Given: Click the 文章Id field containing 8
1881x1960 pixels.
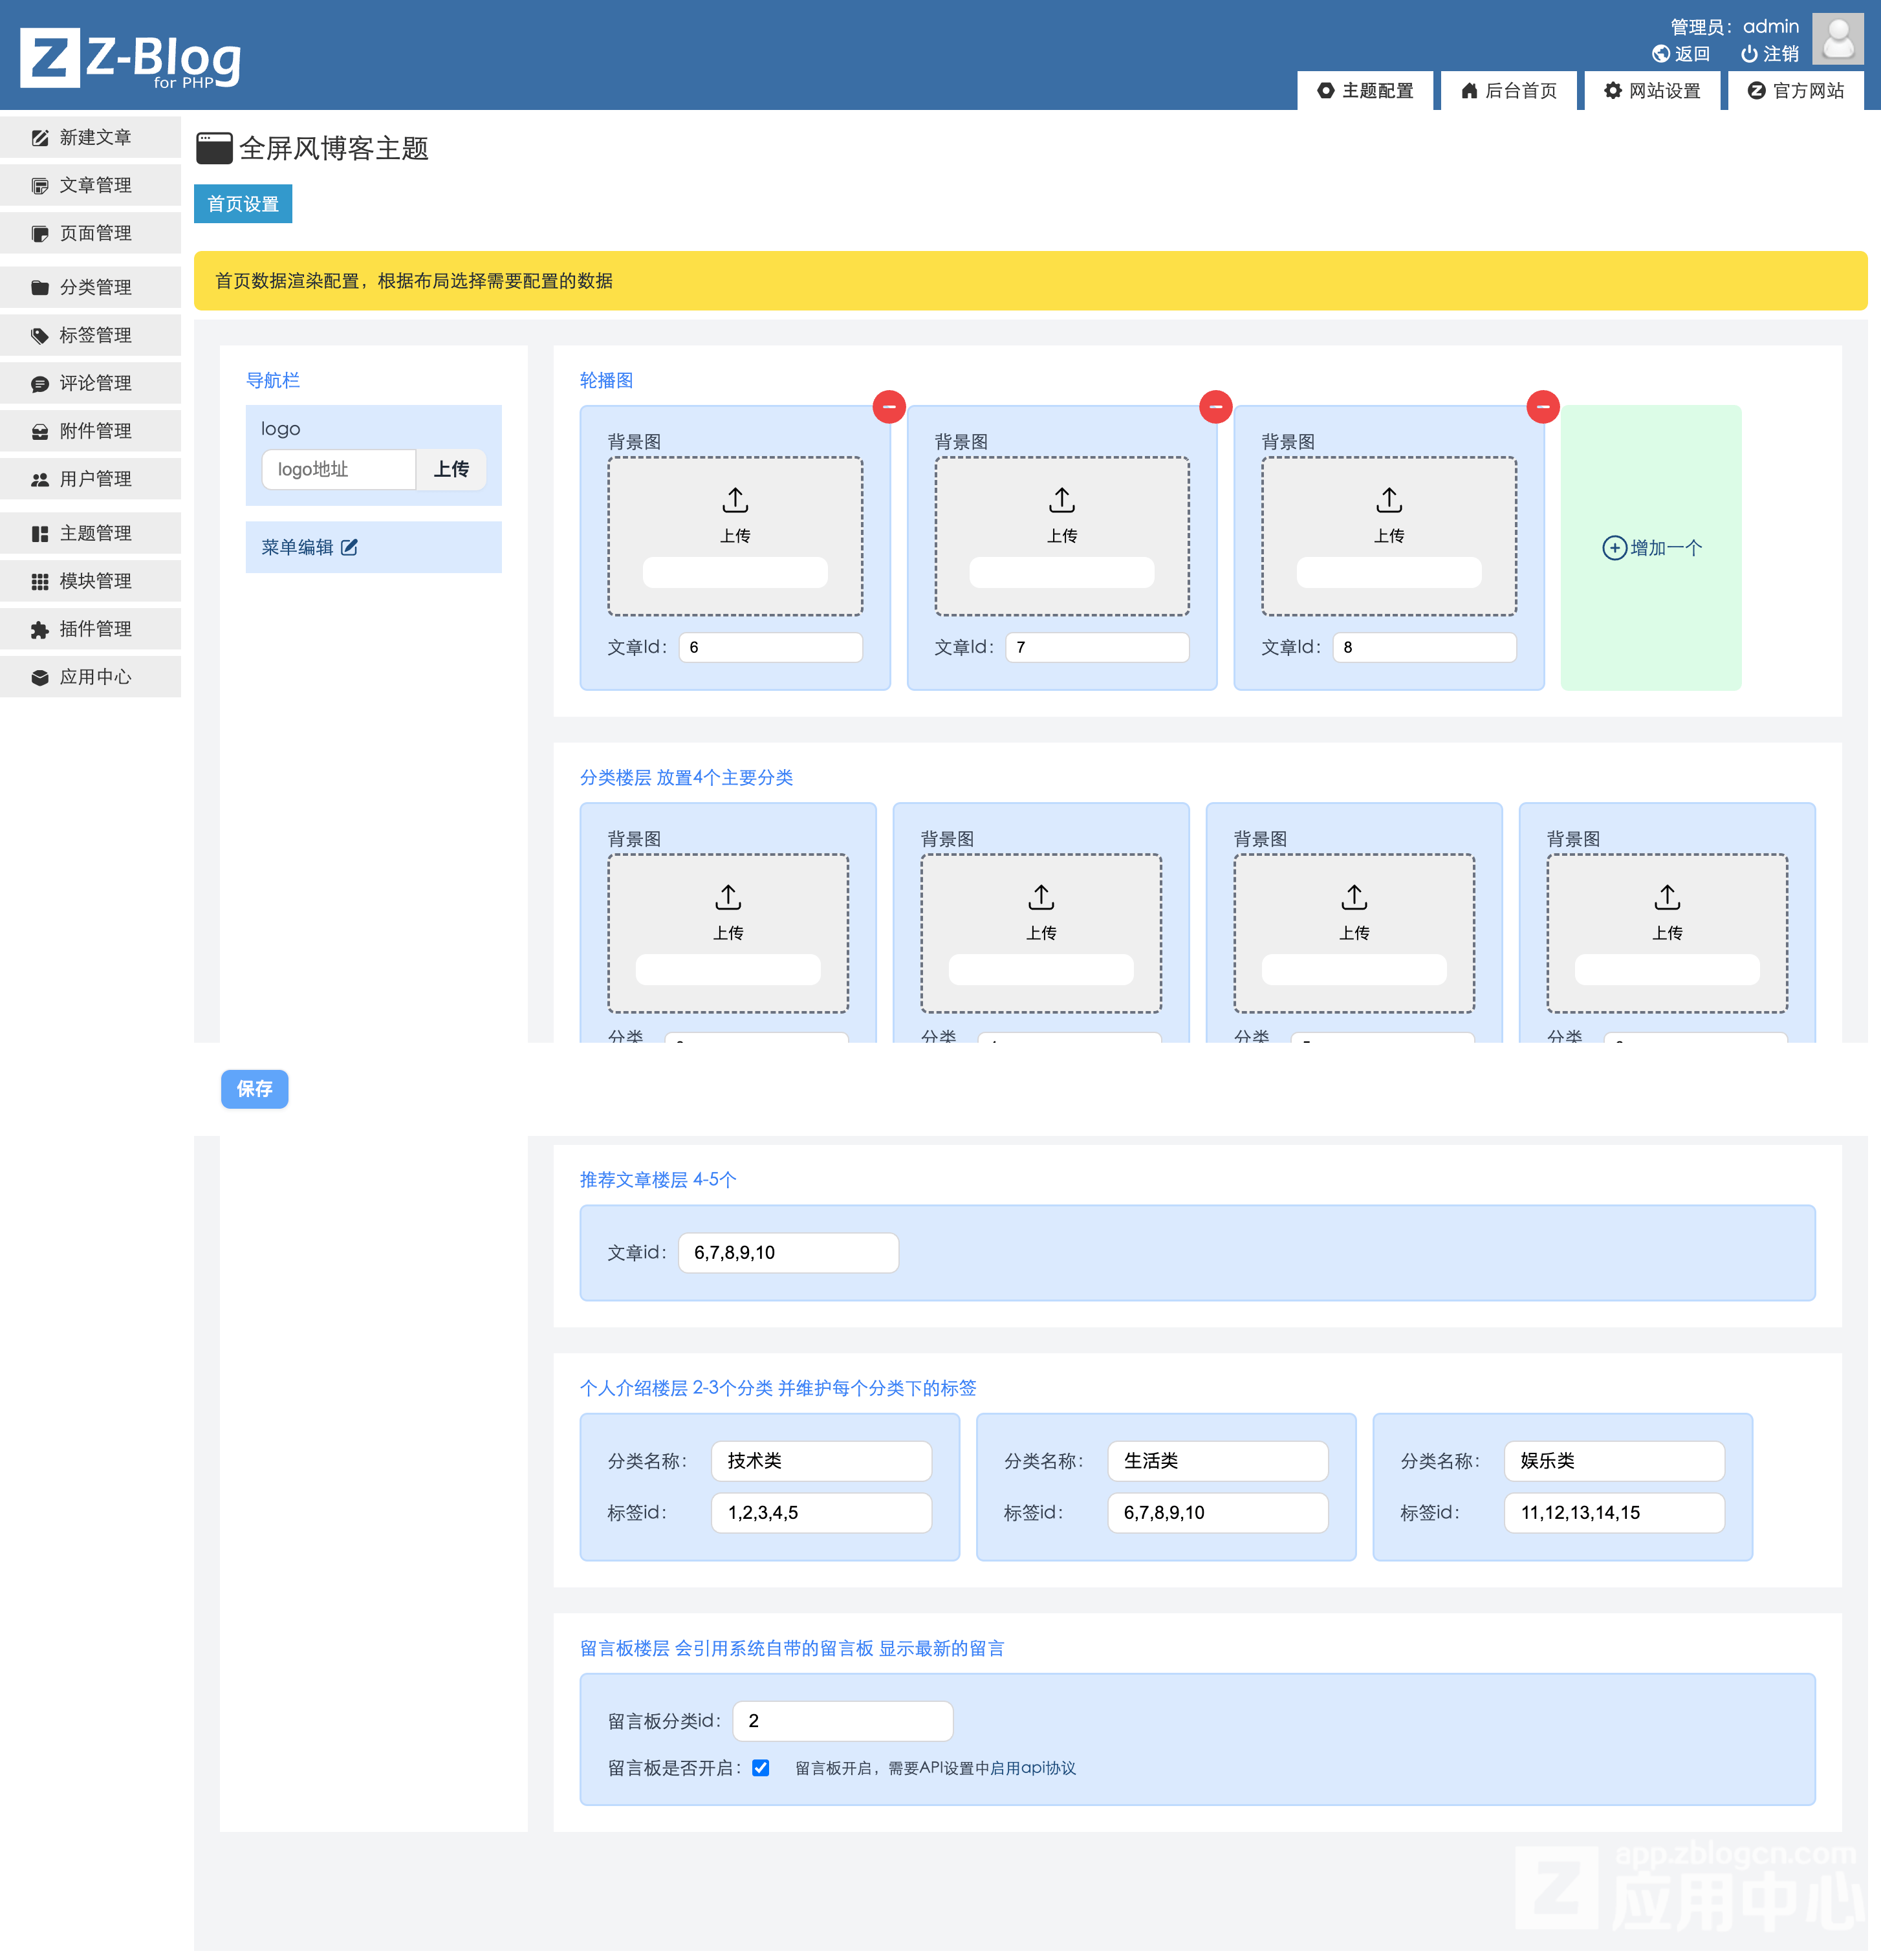Looking at the screenshot, I should [x=1425, y=648].
